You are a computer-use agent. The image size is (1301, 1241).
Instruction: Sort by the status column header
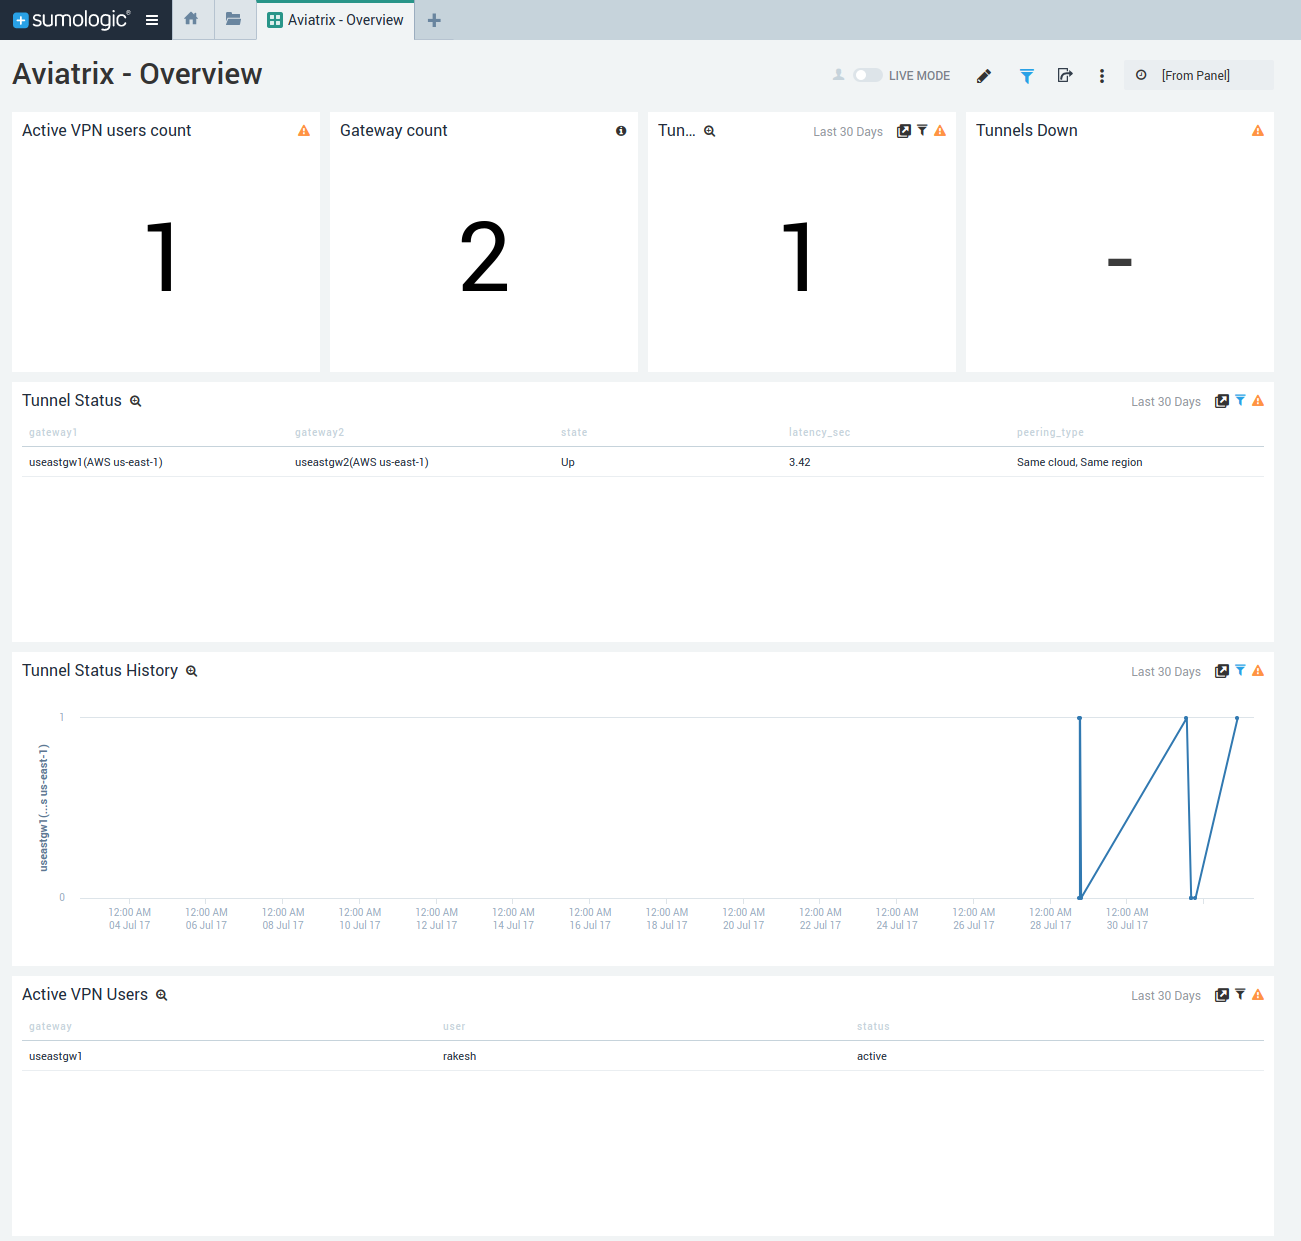click(873, 1026)
